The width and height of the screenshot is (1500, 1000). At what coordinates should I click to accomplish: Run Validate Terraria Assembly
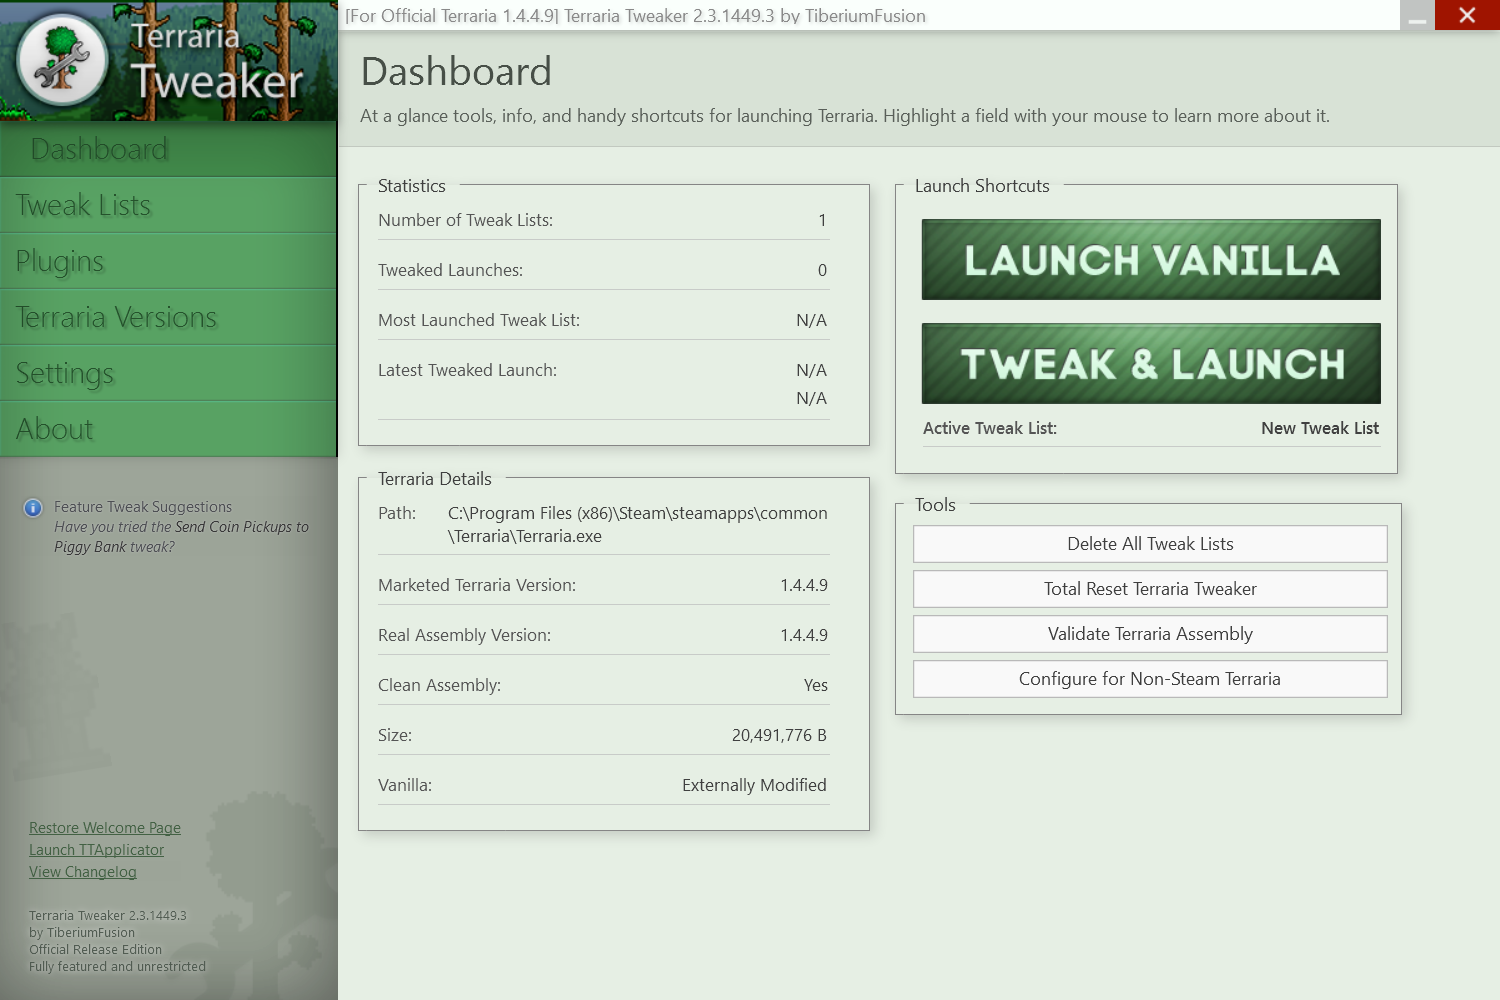click(x=1150, y=634)
